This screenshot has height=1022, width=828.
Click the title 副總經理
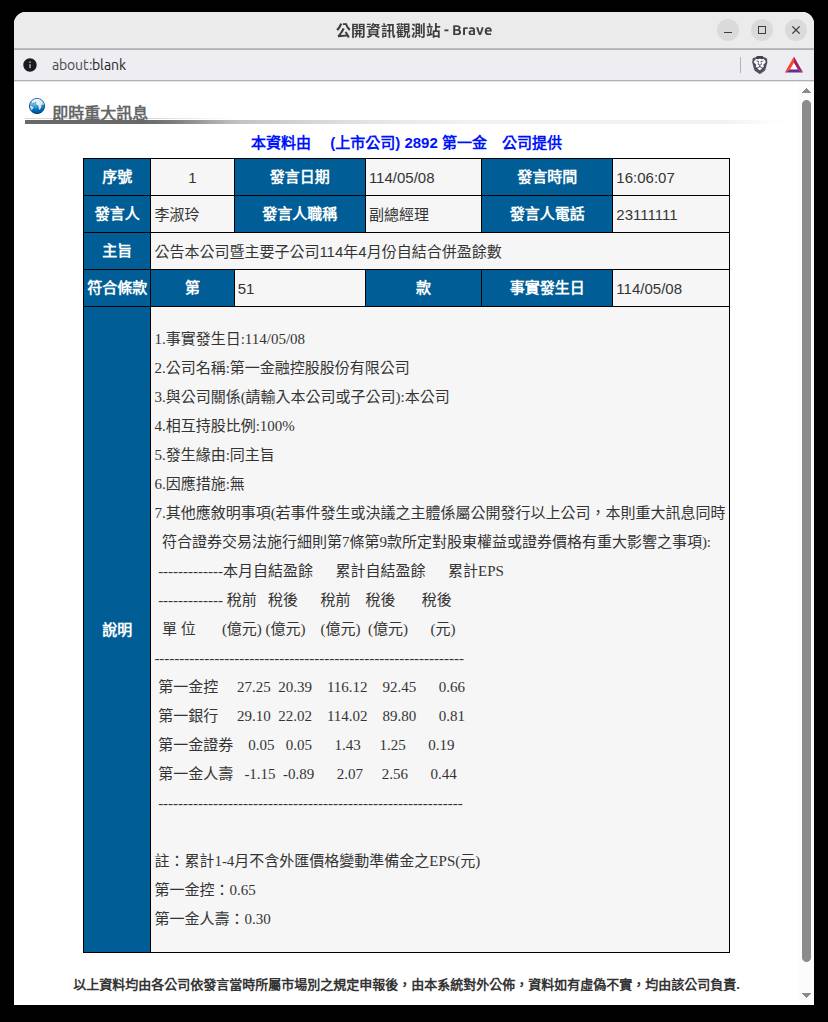(x=399, y=214)
